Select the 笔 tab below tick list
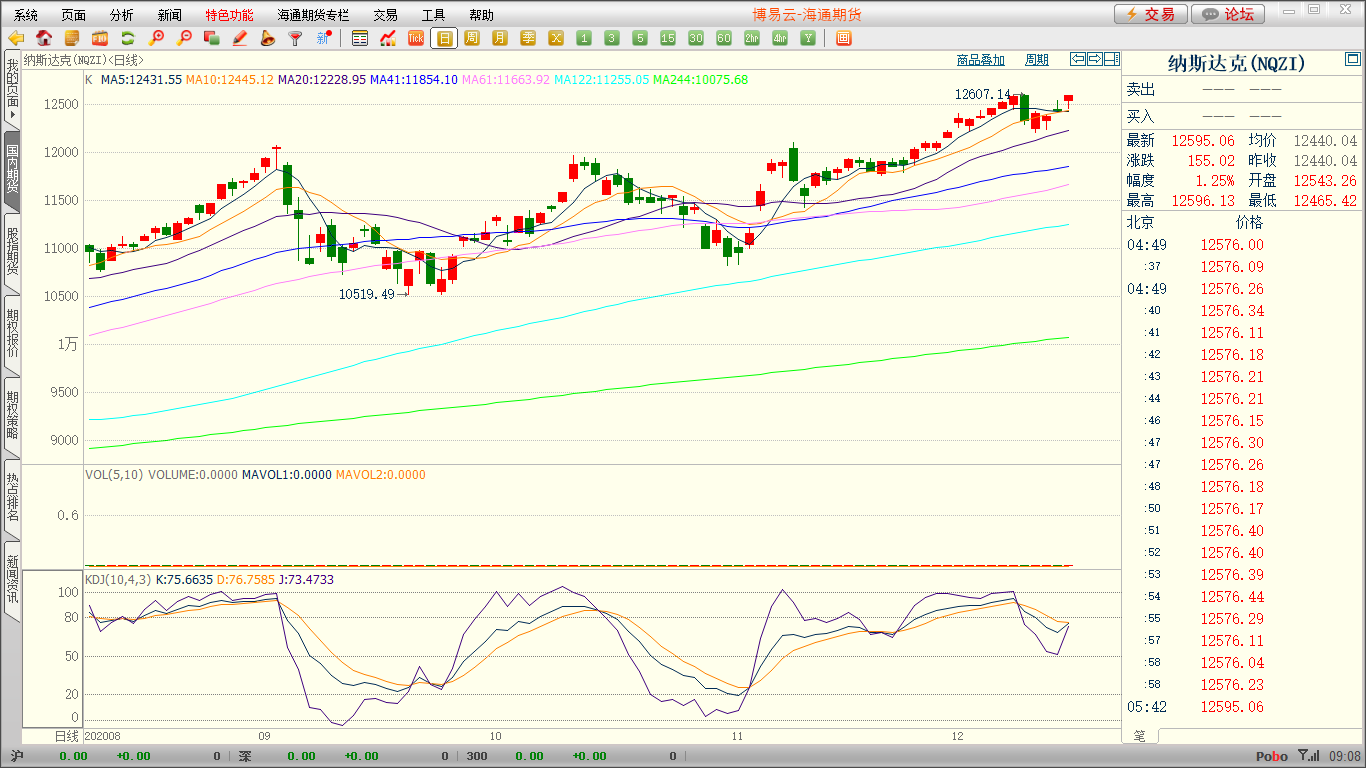The height and width of the screenshot is (768, 1366). coord(1139,736)
